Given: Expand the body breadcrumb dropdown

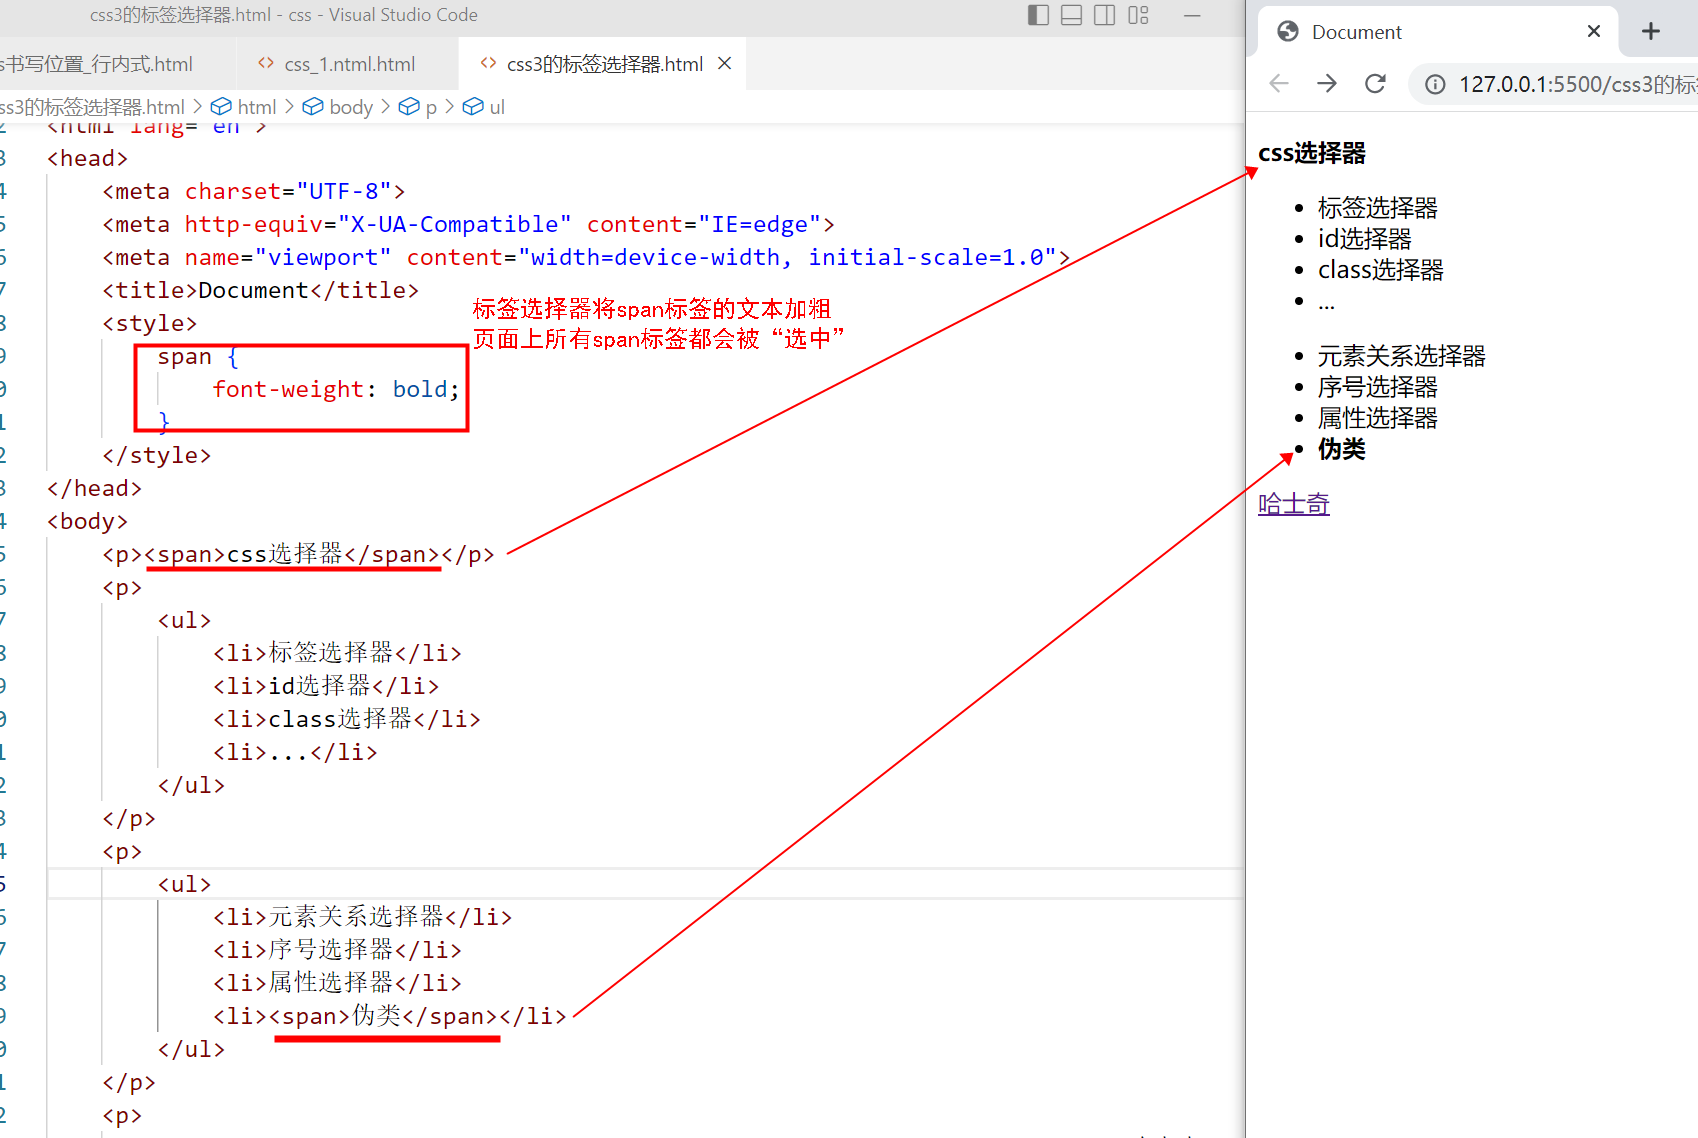Looking at the screenshot, I should pos(350,106).
